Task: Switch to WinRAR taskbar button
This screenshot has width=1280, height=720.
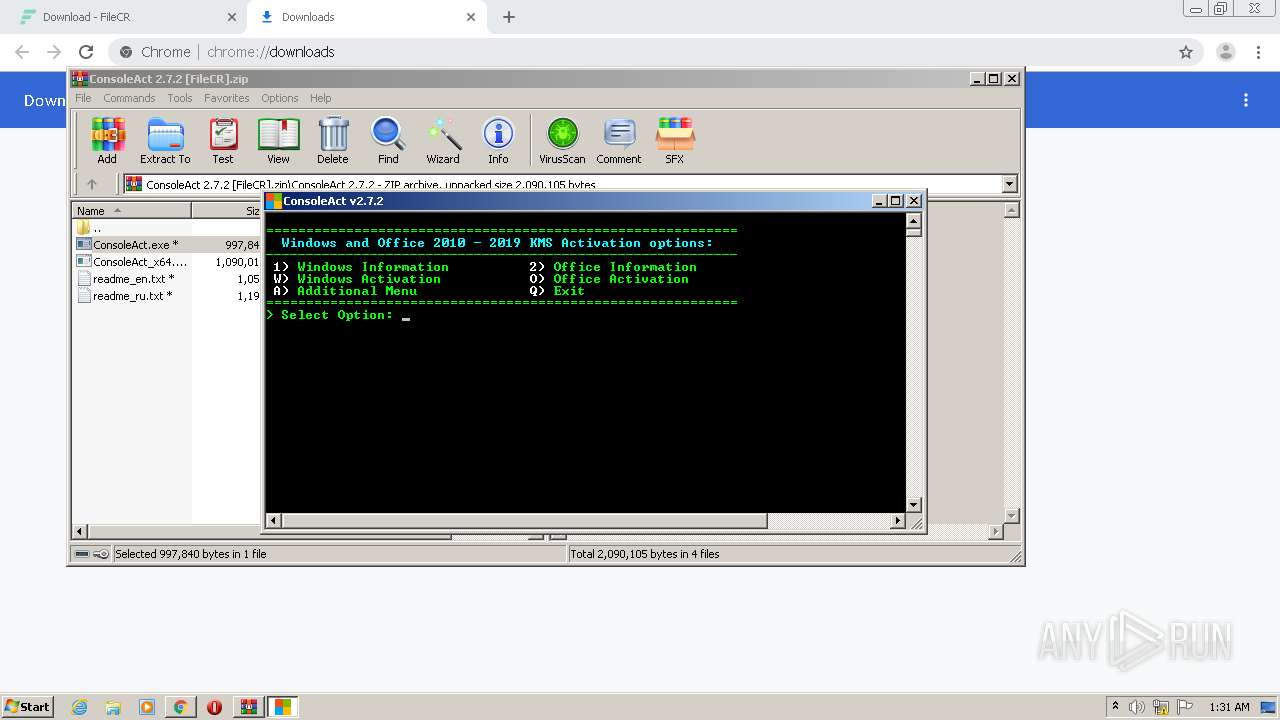Action: tap(249, 707)
